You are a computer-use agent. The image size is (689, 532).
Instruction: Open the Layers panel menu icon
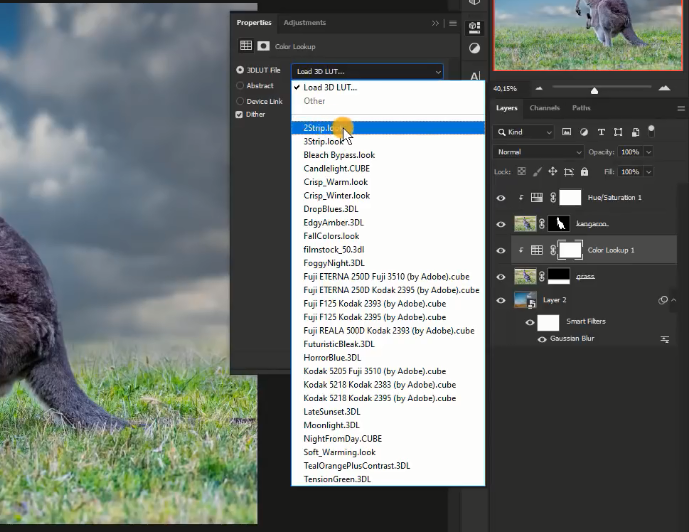(x=679, y=108)
